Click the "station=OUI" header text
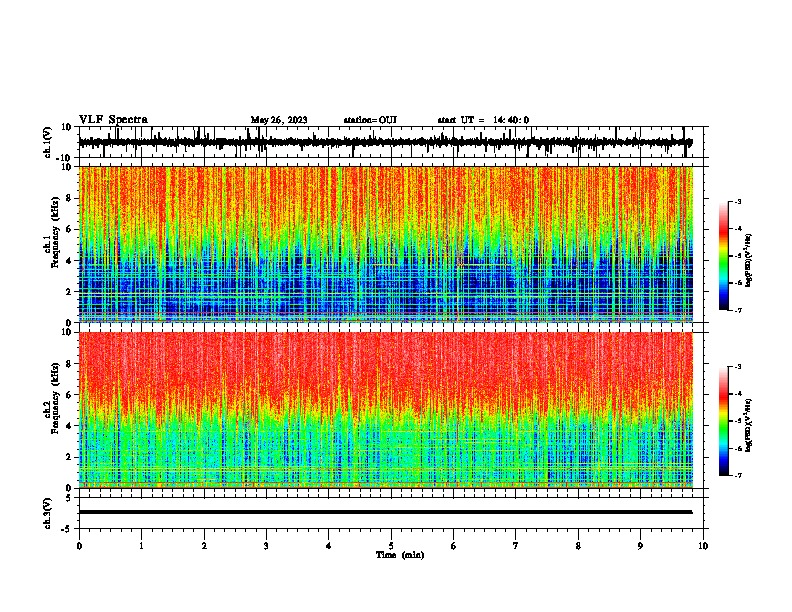The image size is (792, 612). coord(370,120)
